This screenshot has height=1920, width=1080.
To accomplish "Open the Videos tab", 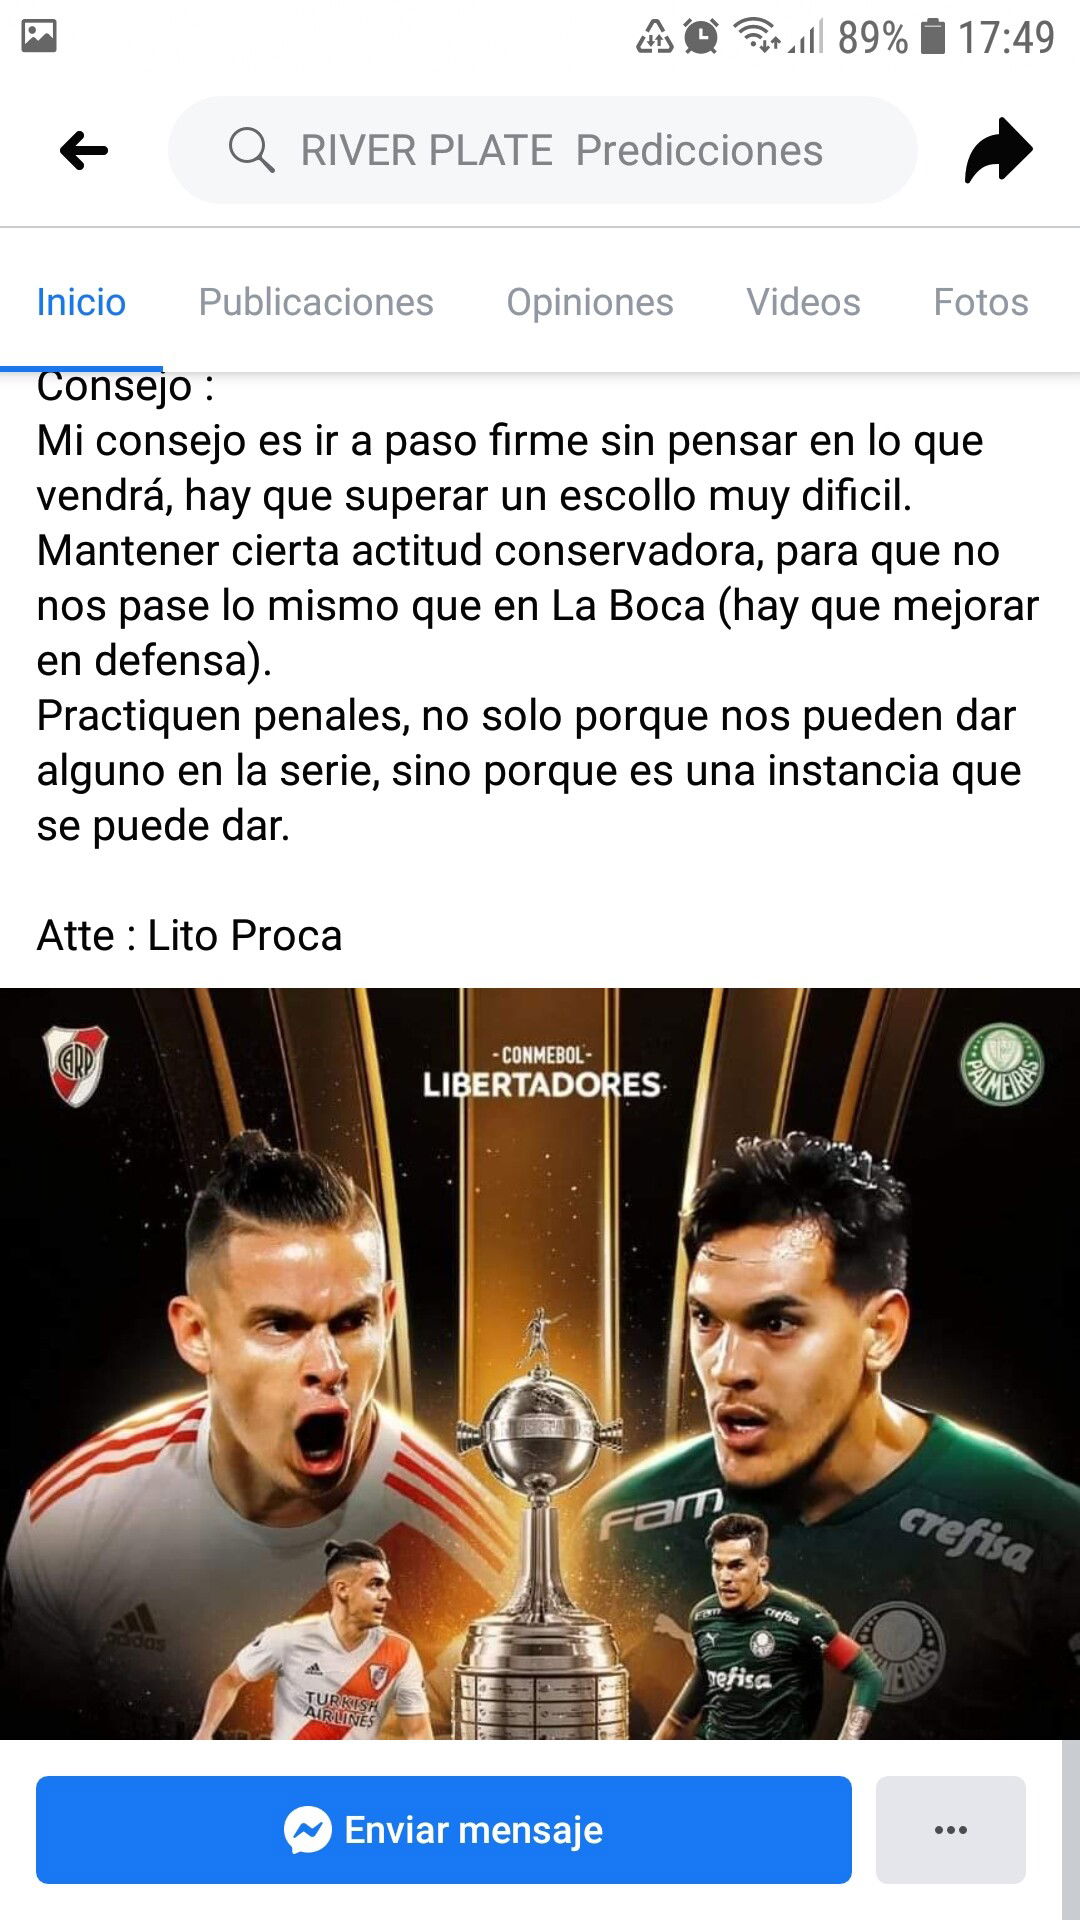I will [803, 302].
